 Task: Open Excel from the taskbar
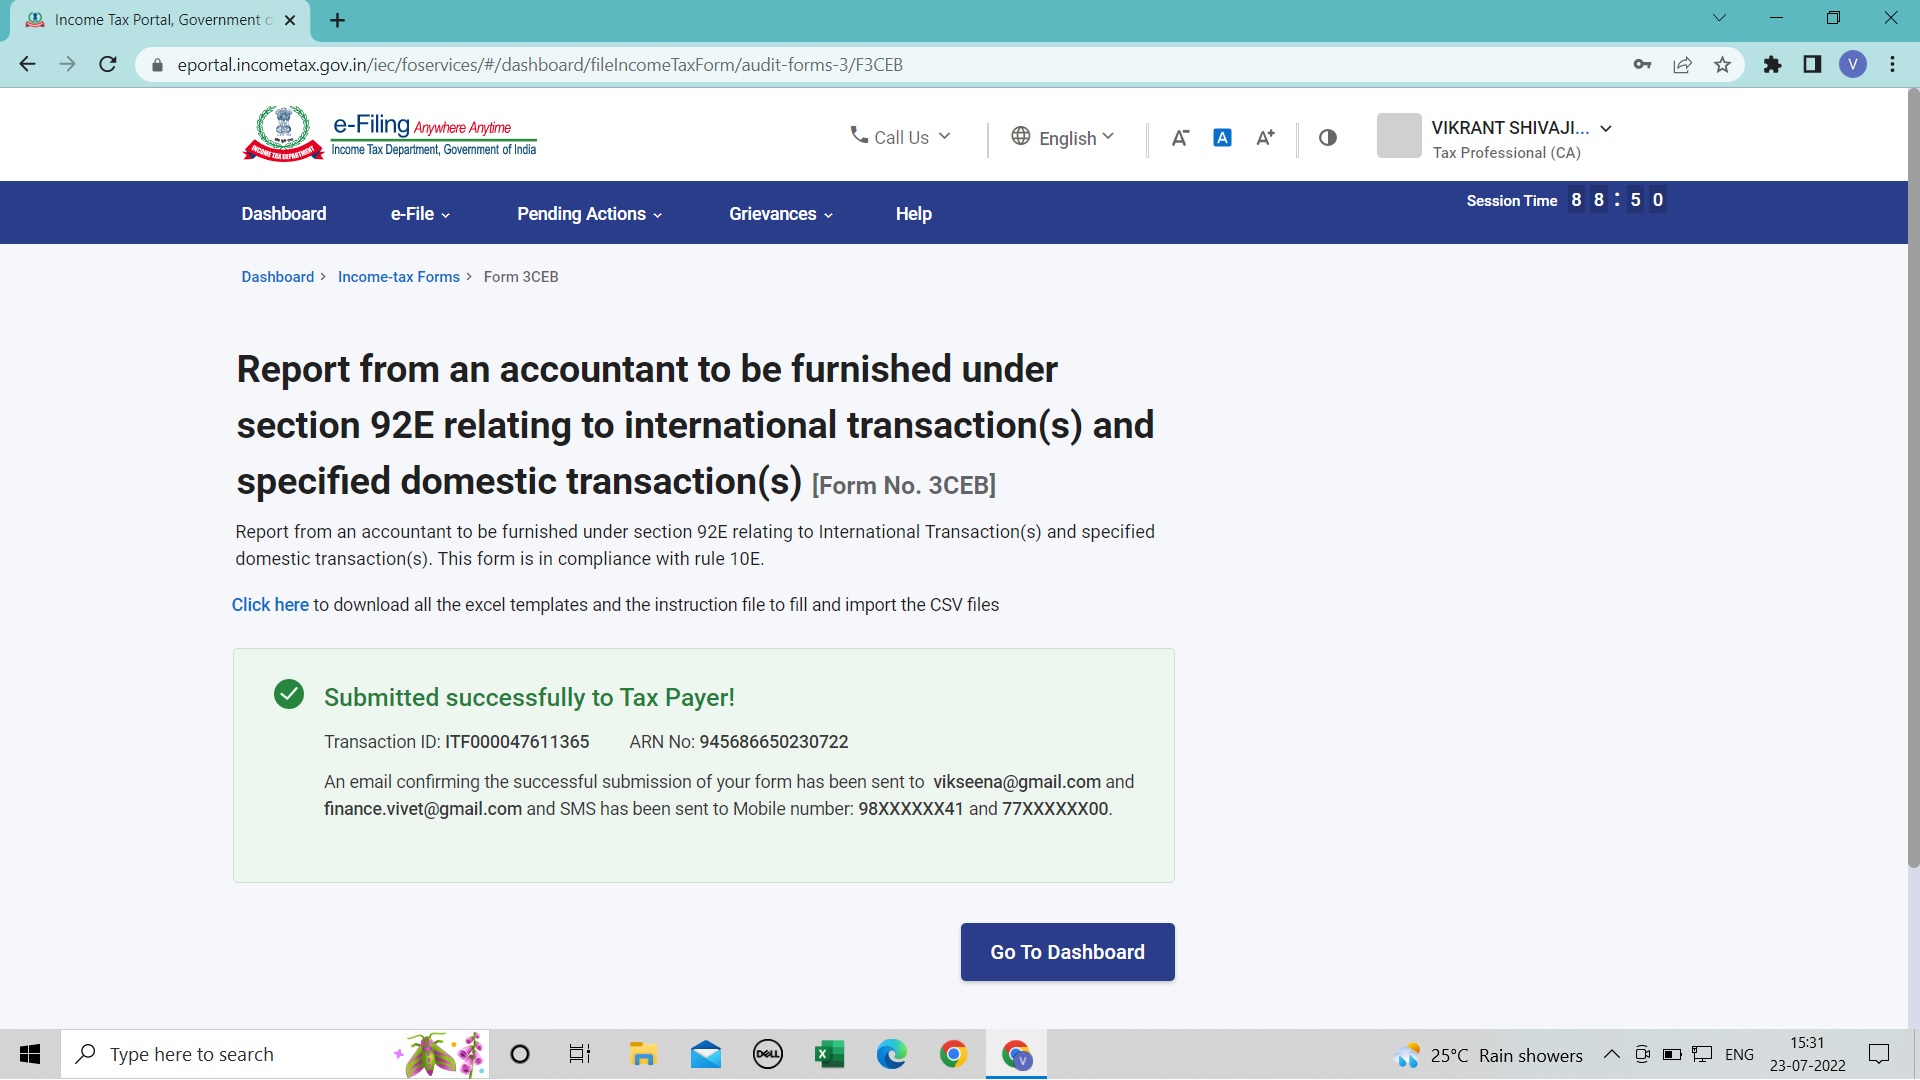tap(829, 1053)
